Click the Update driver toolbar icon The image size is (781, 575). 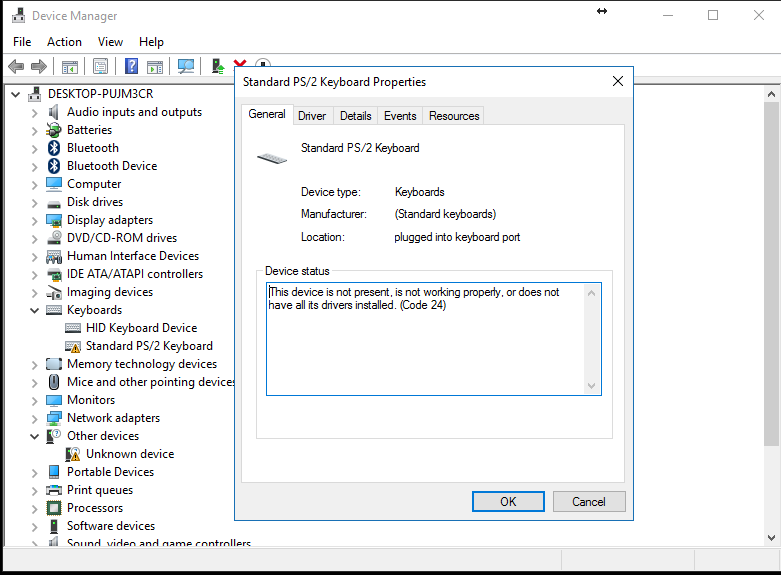coord(217,66)
